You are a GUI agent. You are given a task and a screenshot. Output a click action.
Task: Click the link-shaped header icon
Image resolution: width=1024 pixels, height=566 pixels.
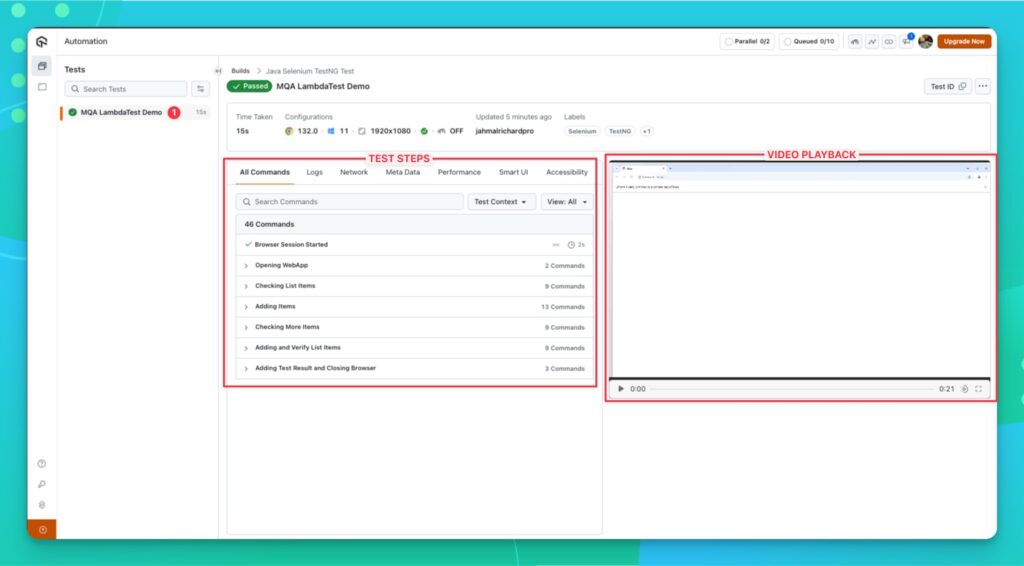click(889, 41)
